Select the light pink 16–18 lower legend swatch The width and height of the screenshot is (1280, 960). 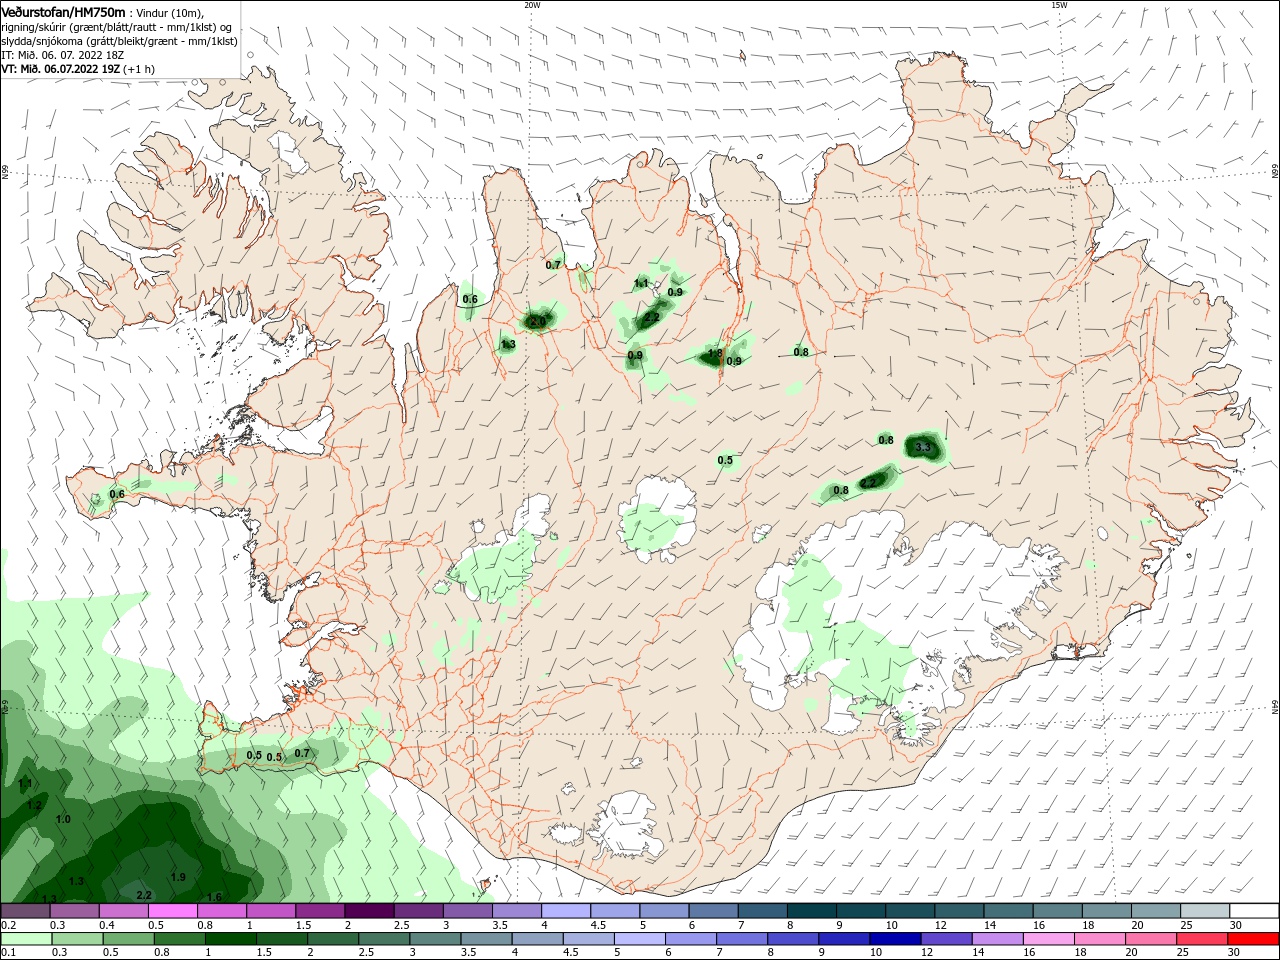pos(1049,938)
